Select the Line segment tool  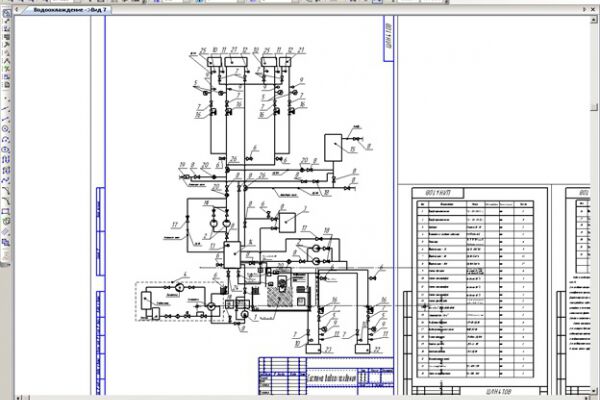click(6, 119)
